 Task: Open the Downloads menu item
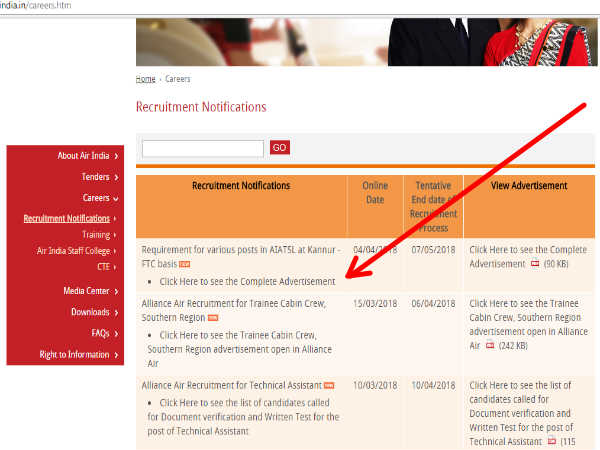click(x=90, y=312)
